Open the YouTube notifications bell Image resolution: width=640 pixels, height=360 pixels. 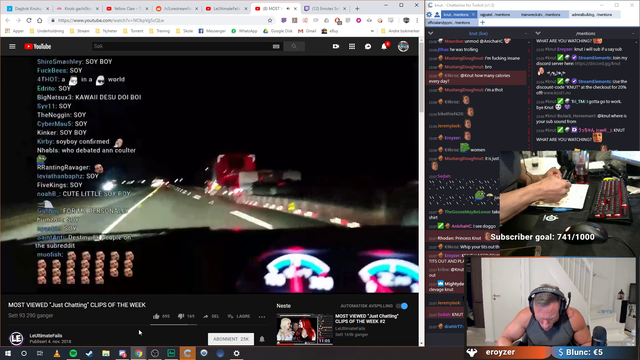click(384, 47)
